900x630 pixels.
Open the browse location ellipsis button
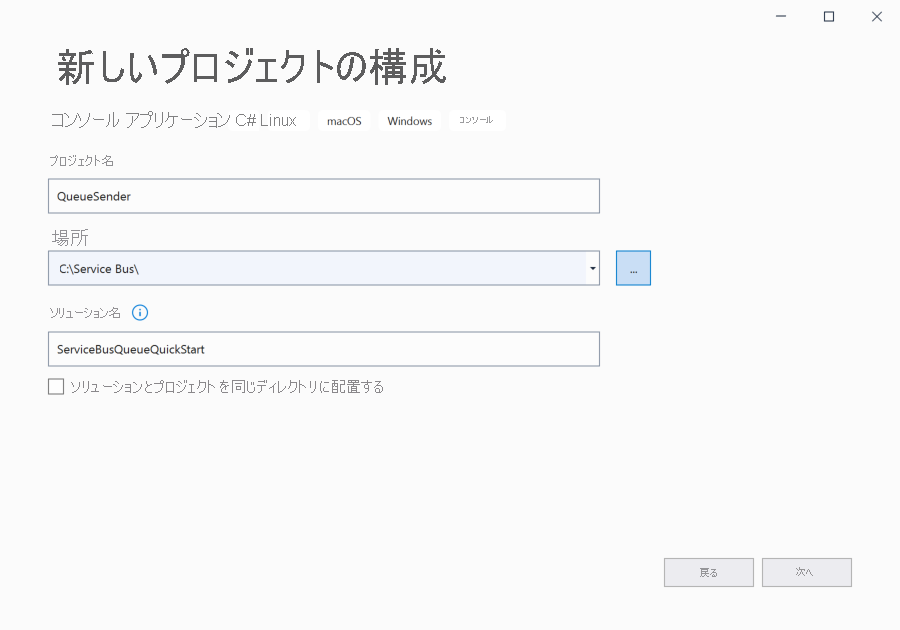click(x=633, y=268)
